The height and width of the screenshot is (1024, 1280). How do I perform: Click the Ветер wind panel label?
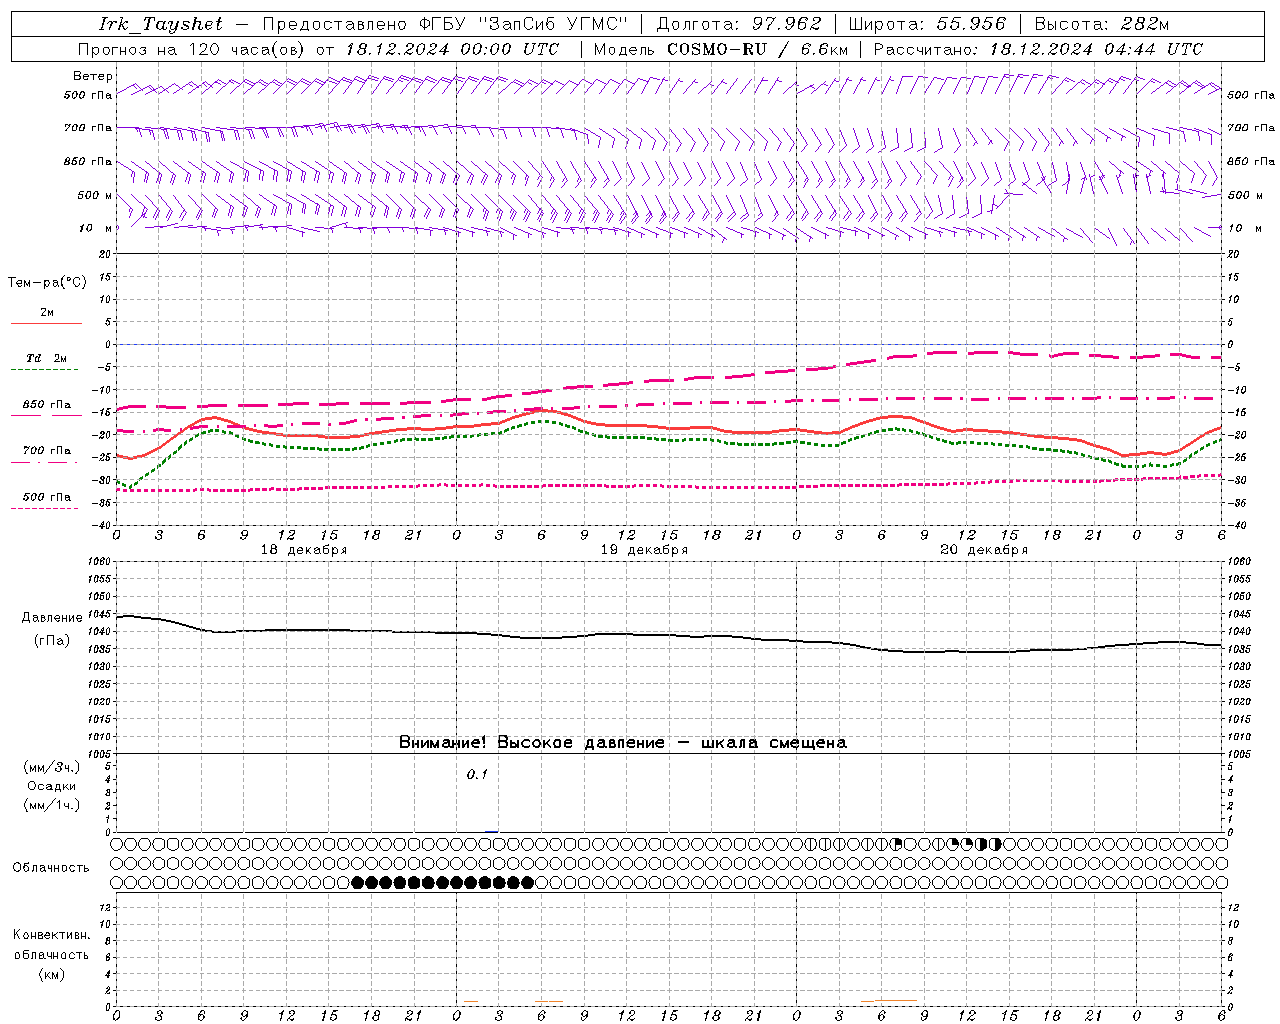[93, 76]
